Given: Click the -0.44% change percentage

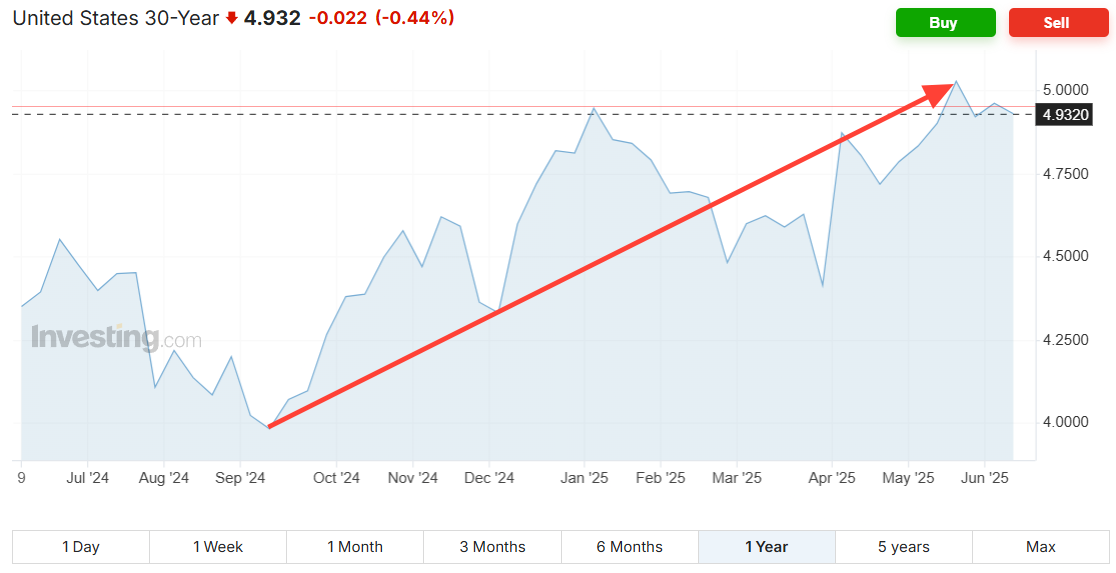Looking at the screenshot, I should [415, 18].
